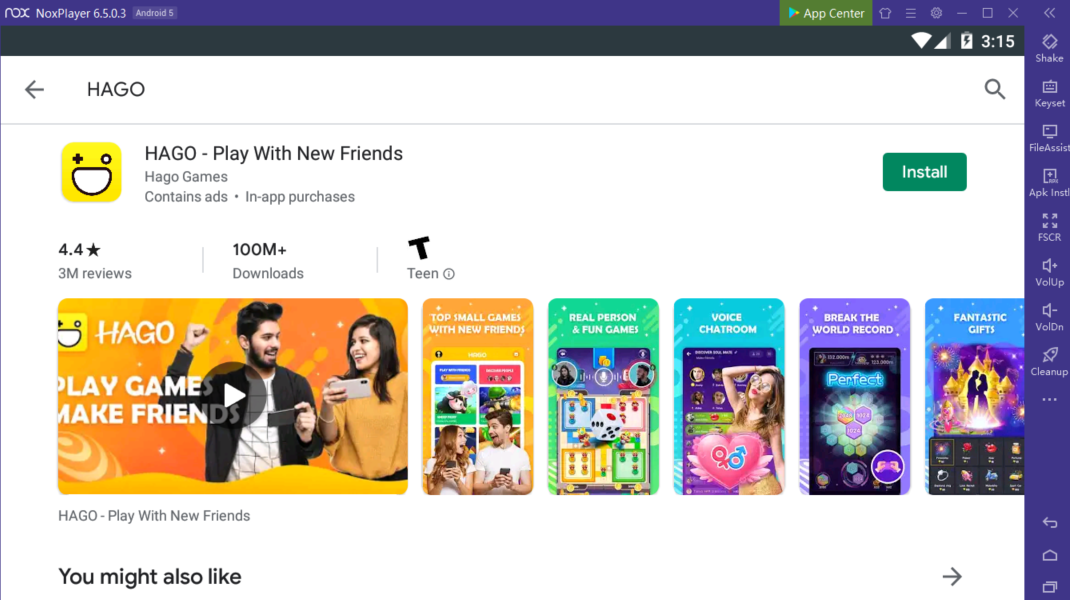Click the 3M reviews label
The height and width of the screenshot is (600, 1070).
pyautogui.click(x=95, y=274)
